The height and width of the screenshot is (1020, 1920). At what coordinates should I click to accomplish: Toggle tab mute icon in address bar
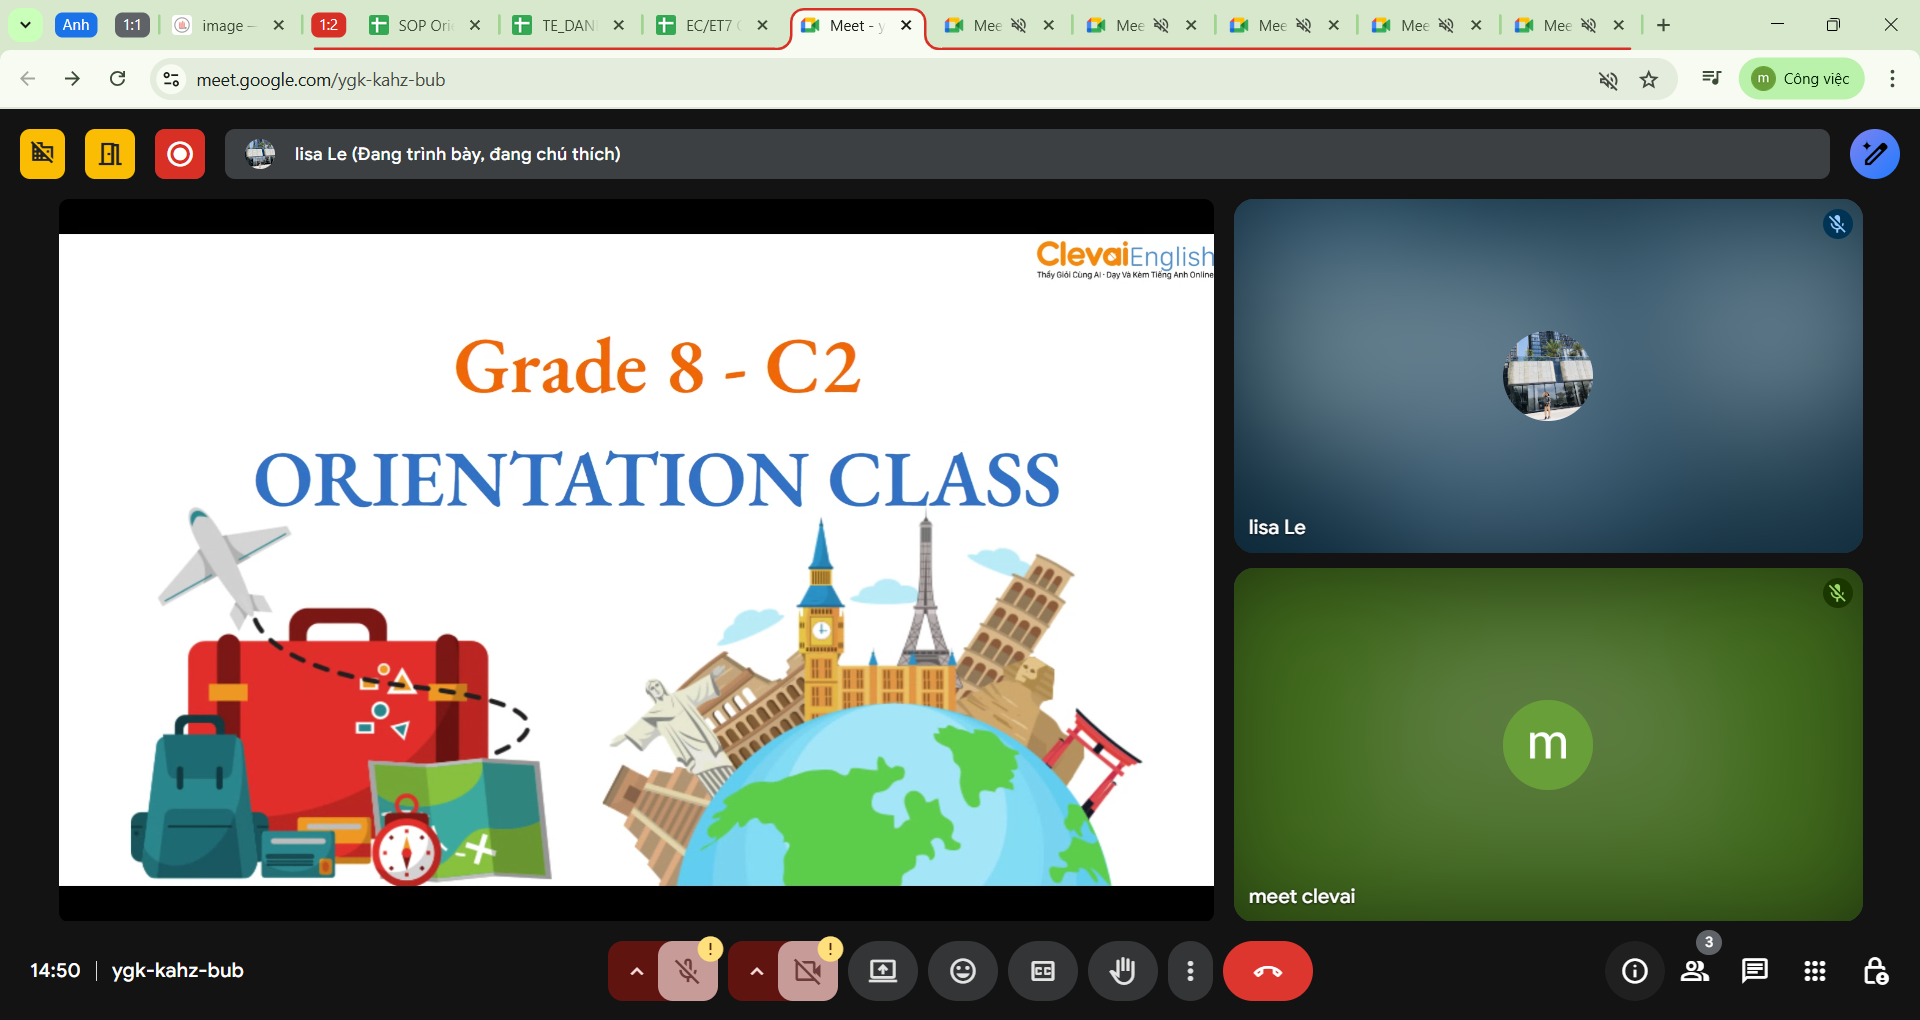(1608, 79)
